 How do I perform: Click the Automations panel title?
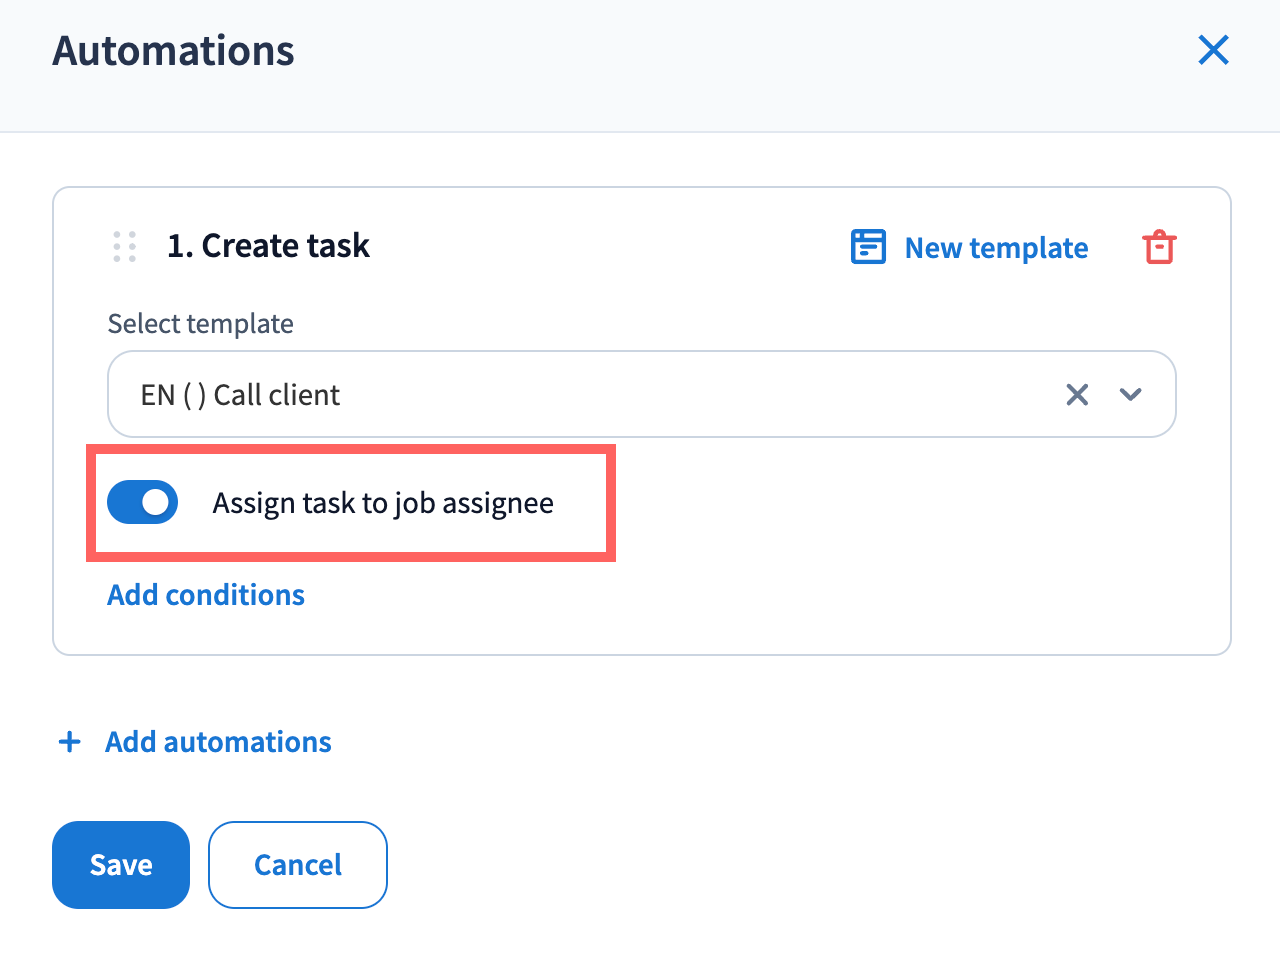coord(174,51)
